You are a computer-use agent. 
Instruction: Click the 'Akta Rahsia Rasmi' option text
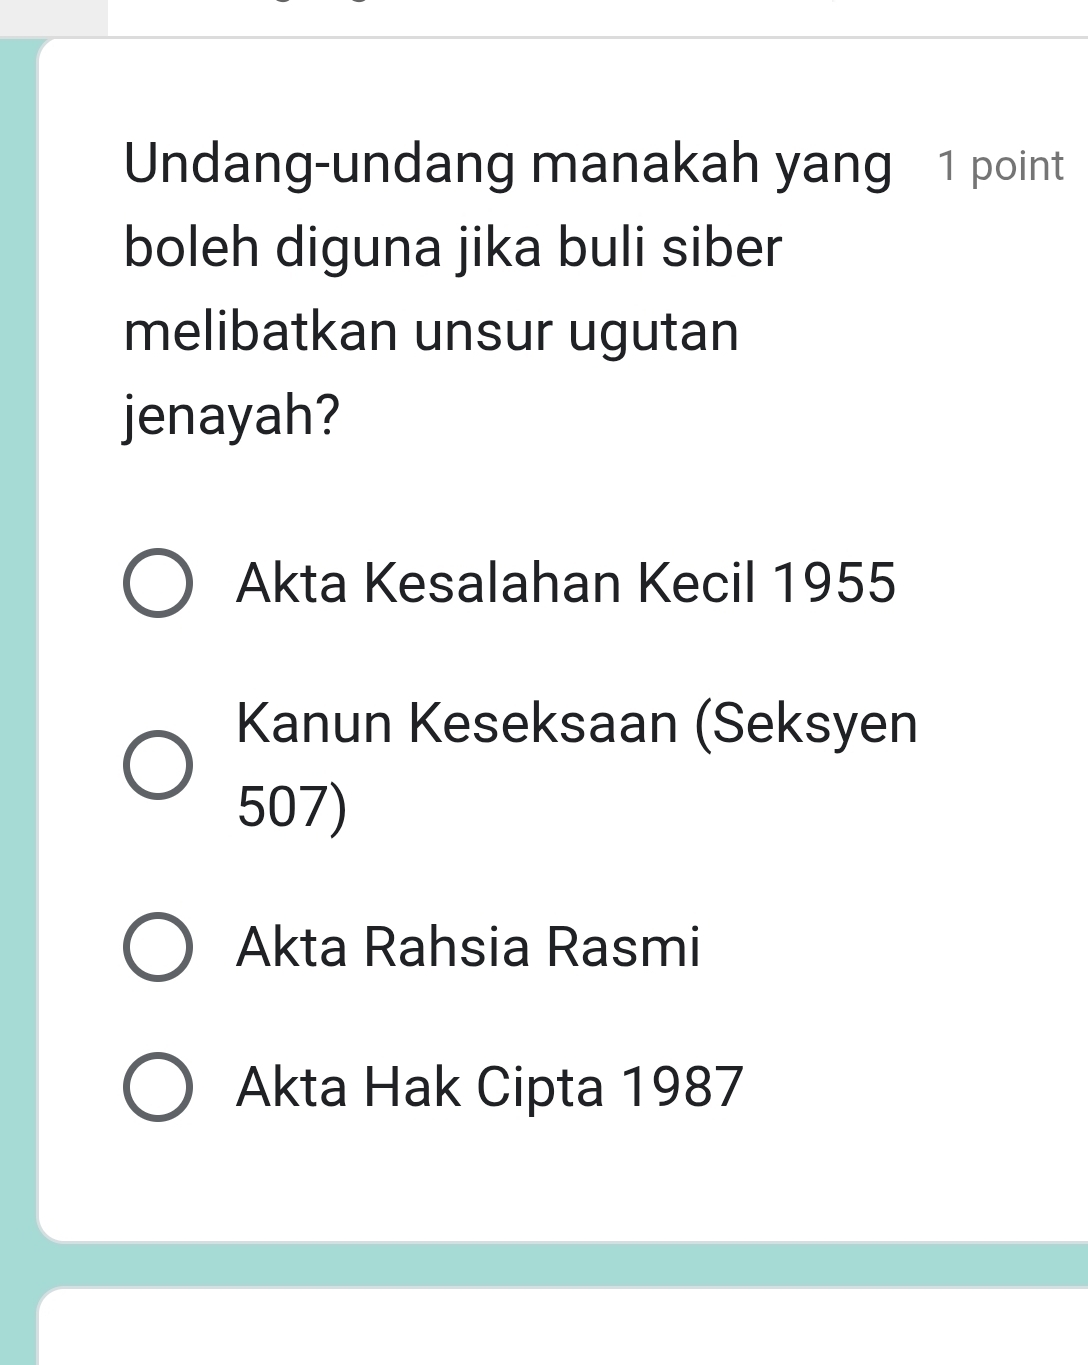click(x=469, y=947)
